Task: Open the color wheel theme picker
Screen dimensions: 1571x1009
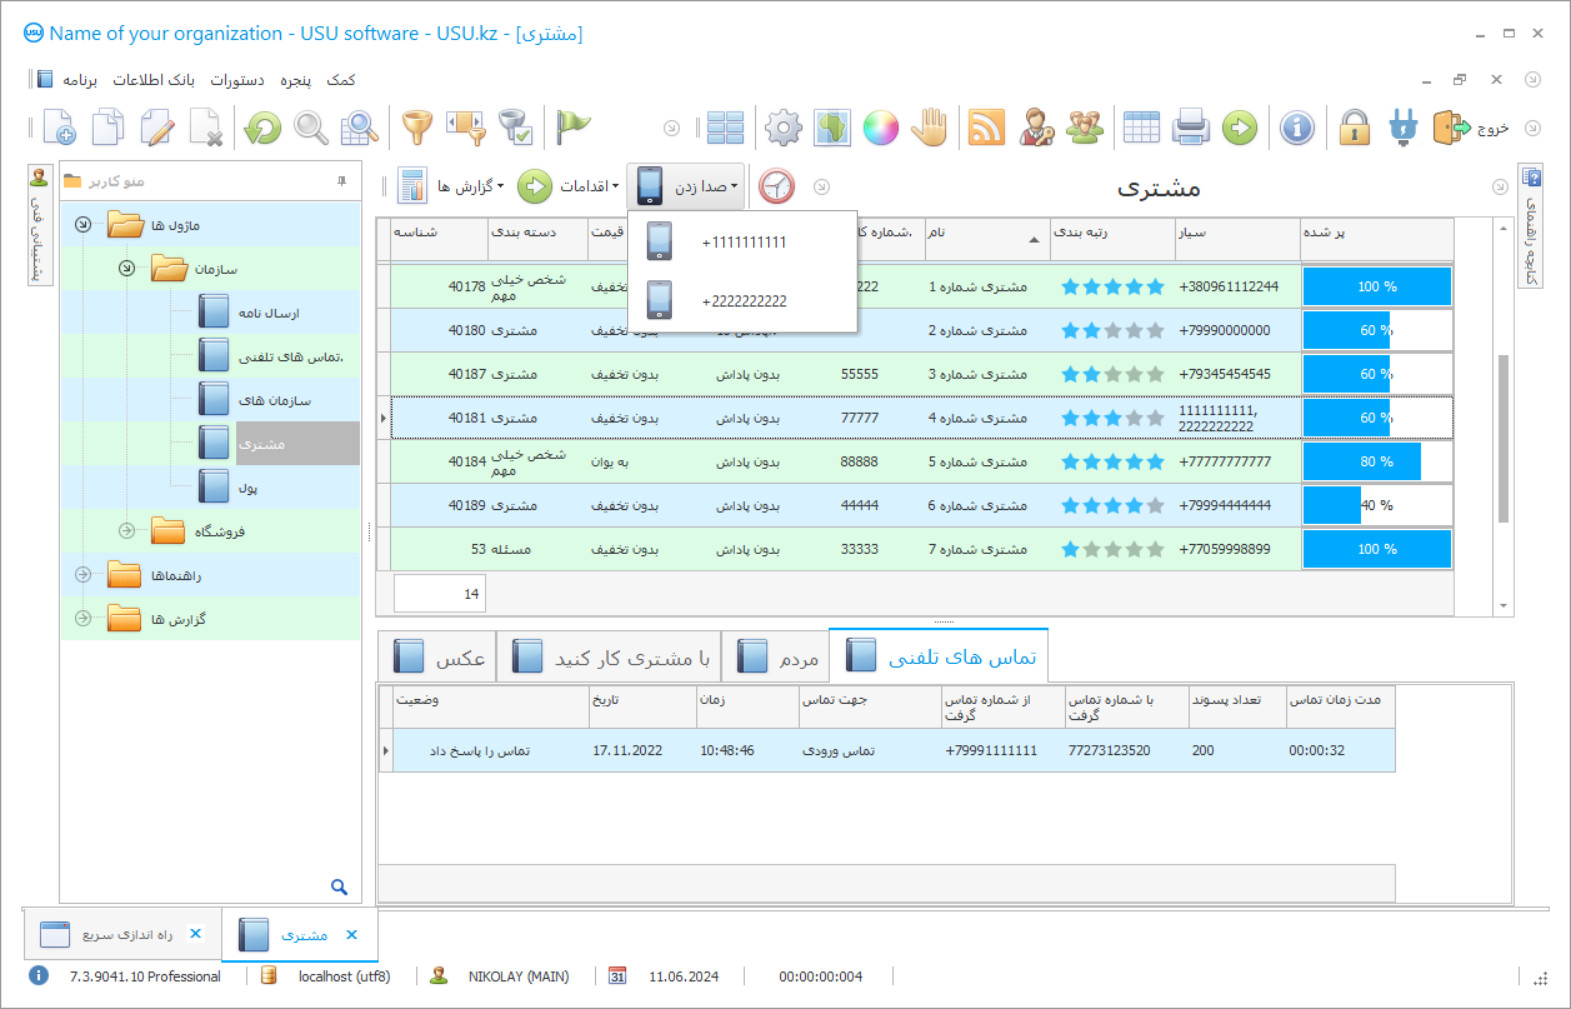Action: [880, 128]
